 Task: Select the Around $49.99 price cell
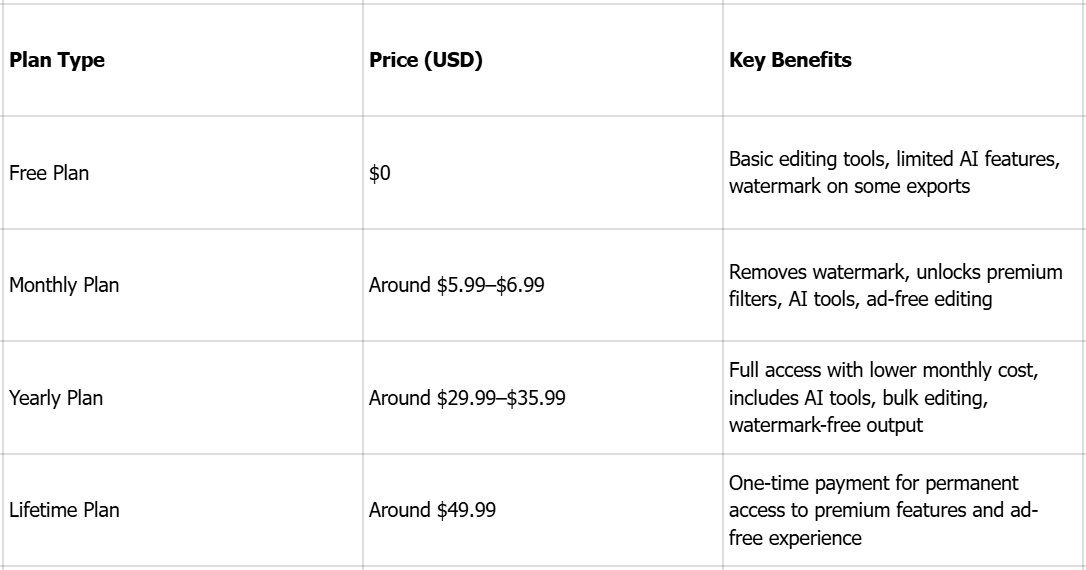tap(432, 510)
